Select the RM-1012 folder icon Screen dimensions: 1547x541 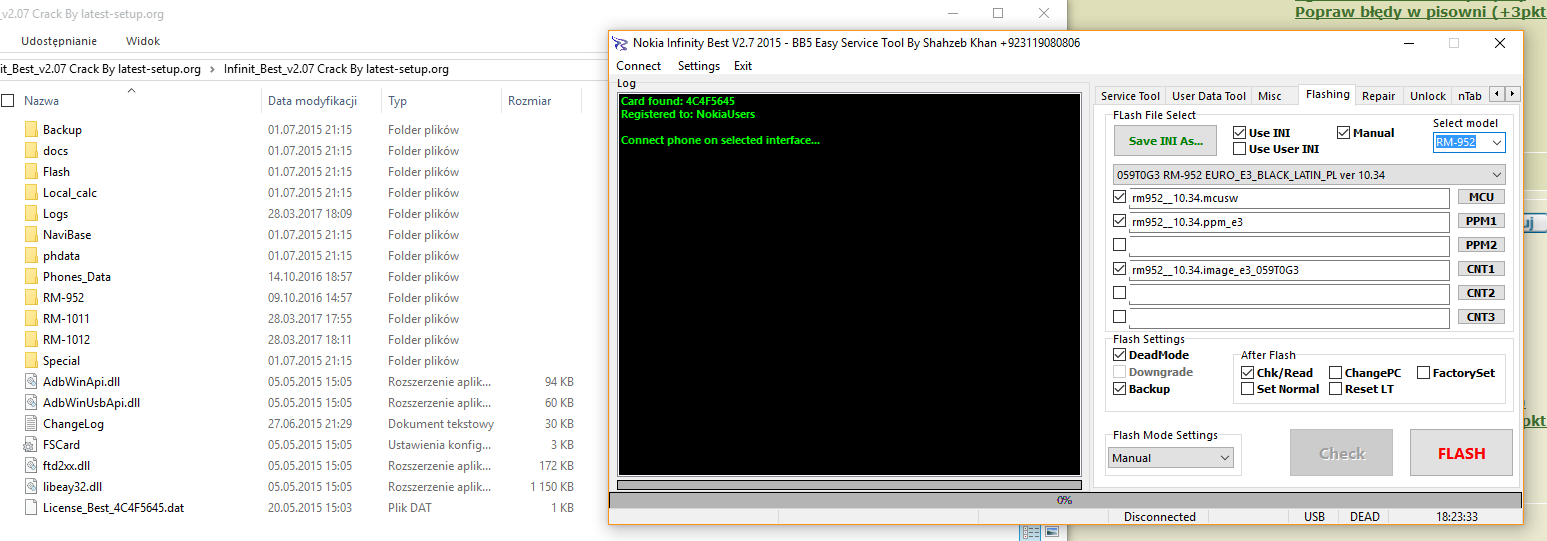(x=31, y=339)
